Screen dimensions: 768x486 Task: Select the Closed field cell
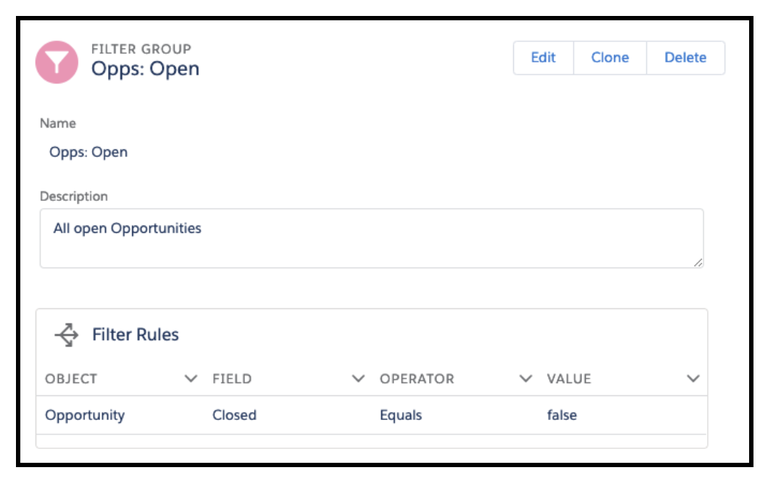pyautogui.click(x=234, y=415)
